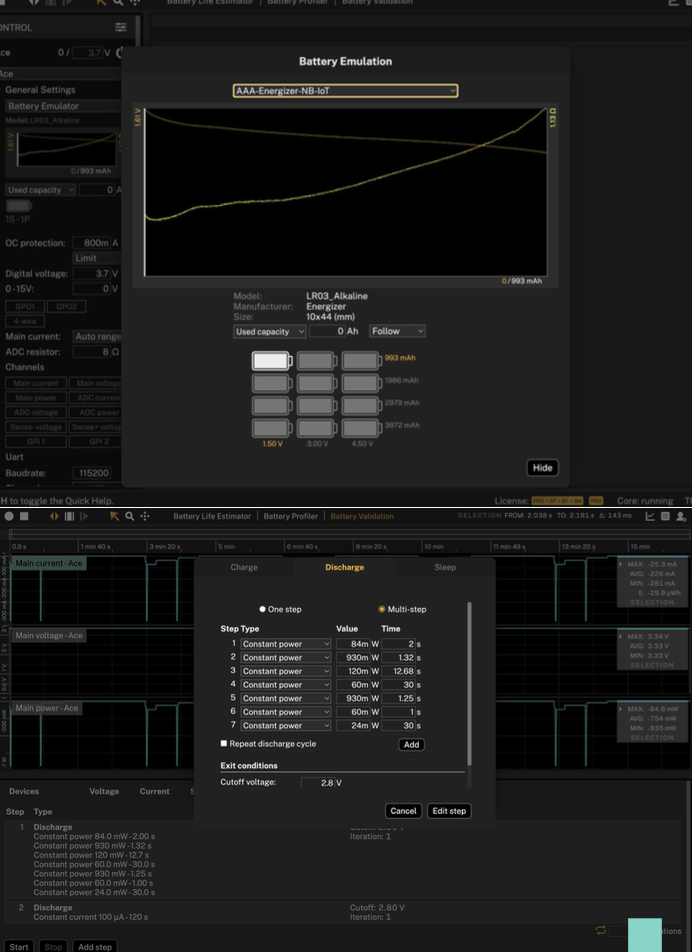The width and height of the screenshot is (692, 952).
Task: Select the magnifier zoom tool in lower toolbar
Action: [129, 516]
